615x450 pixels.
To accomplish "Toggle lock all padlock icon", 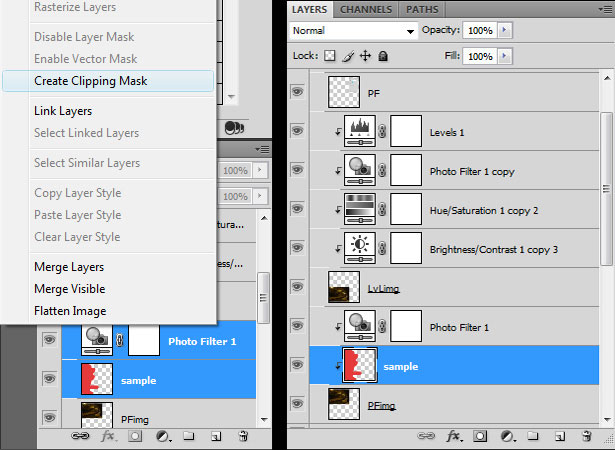I will [x=383, y=56].
